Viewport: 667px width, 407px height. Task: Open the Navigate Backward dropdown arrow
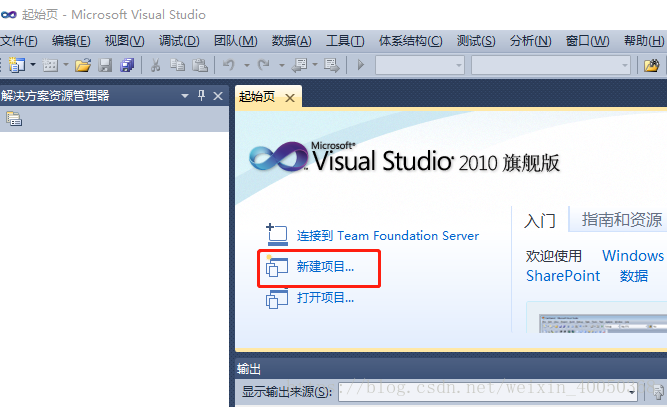pos(315,65)
